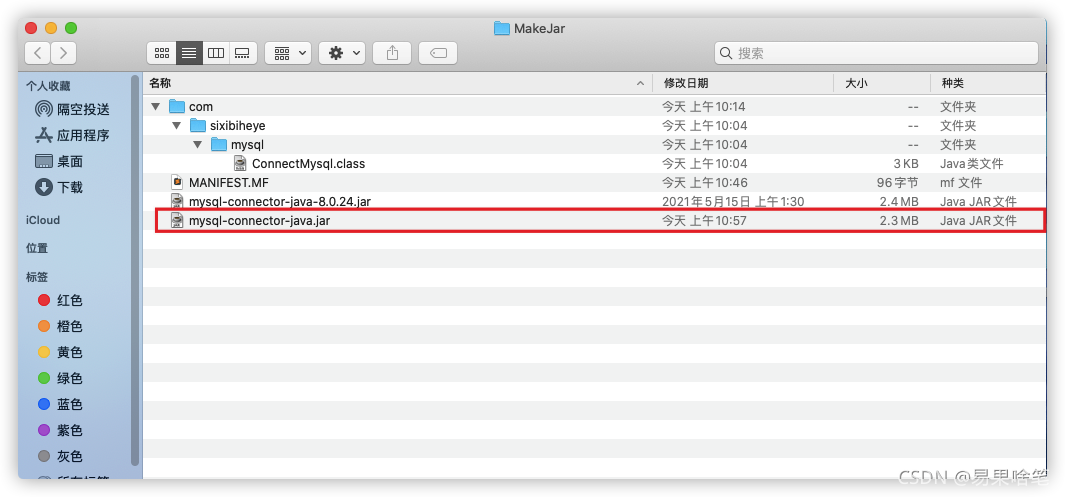Click the Edit Tags toolbar icon
The image size is (1065, 497).
point(438,53)
